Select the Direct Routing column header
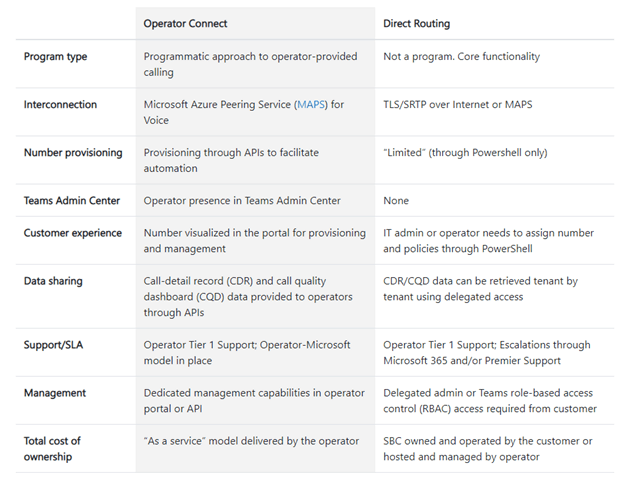The width and height of the screenshot is (628, 480). pos(417,24)
